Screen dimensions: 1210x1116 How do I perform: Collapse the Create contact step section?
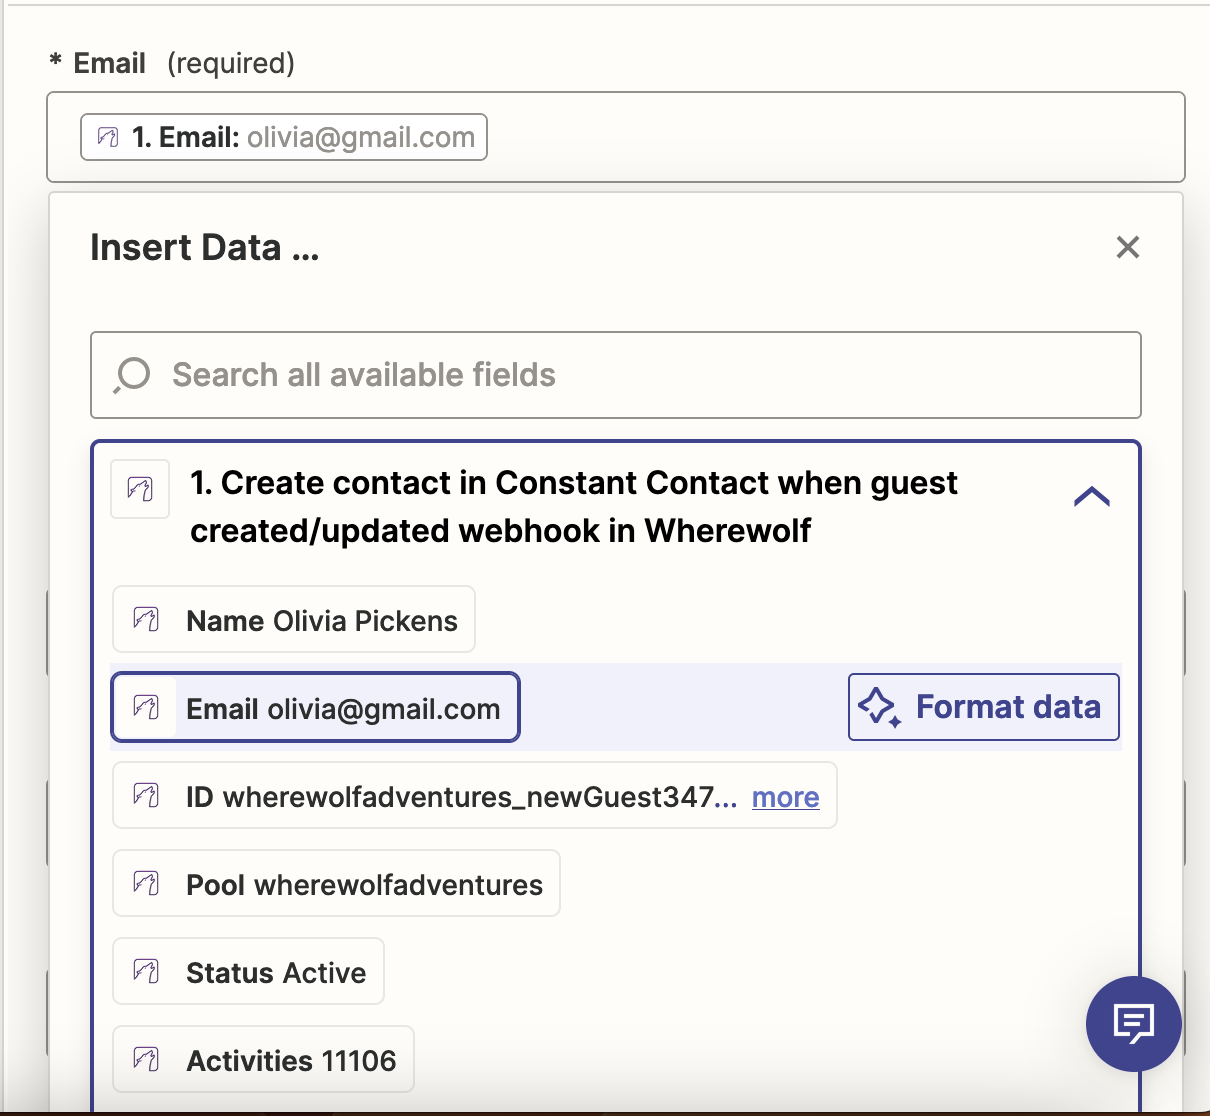[1091, 497]
